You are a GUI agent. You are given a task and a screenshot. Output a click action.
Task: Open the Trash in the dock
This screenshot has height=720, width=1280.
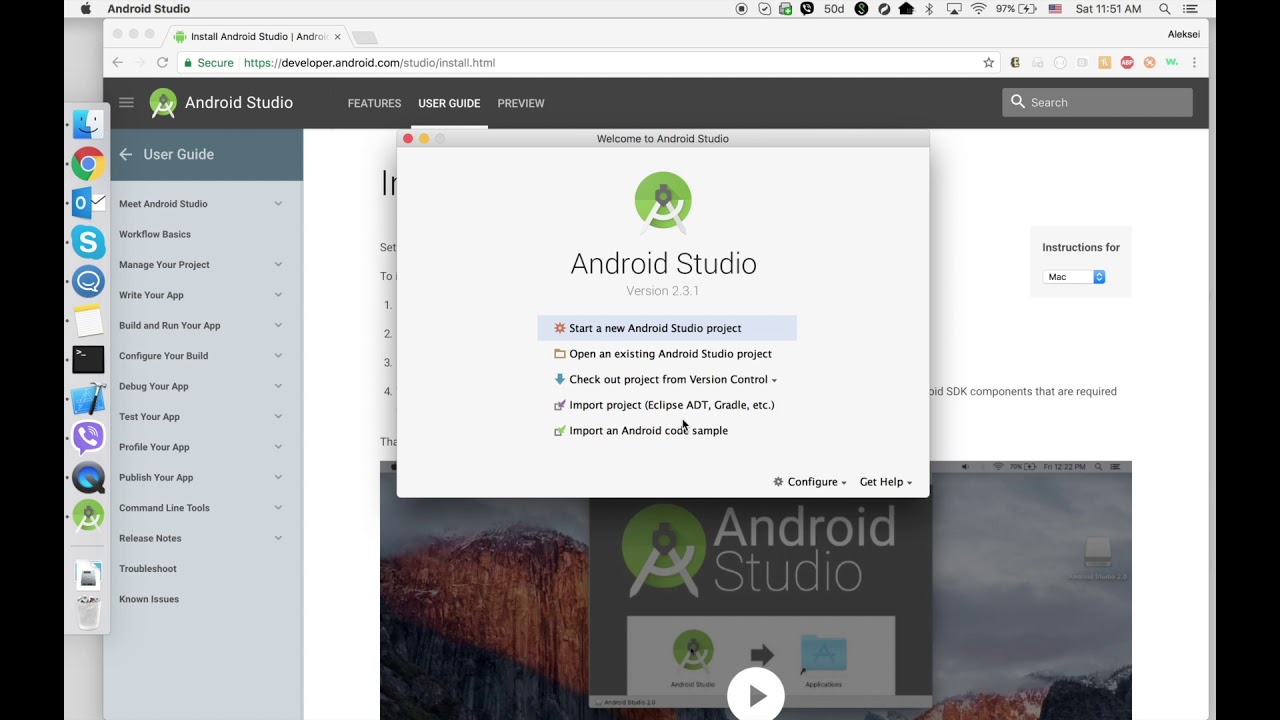tap(88, 611)
